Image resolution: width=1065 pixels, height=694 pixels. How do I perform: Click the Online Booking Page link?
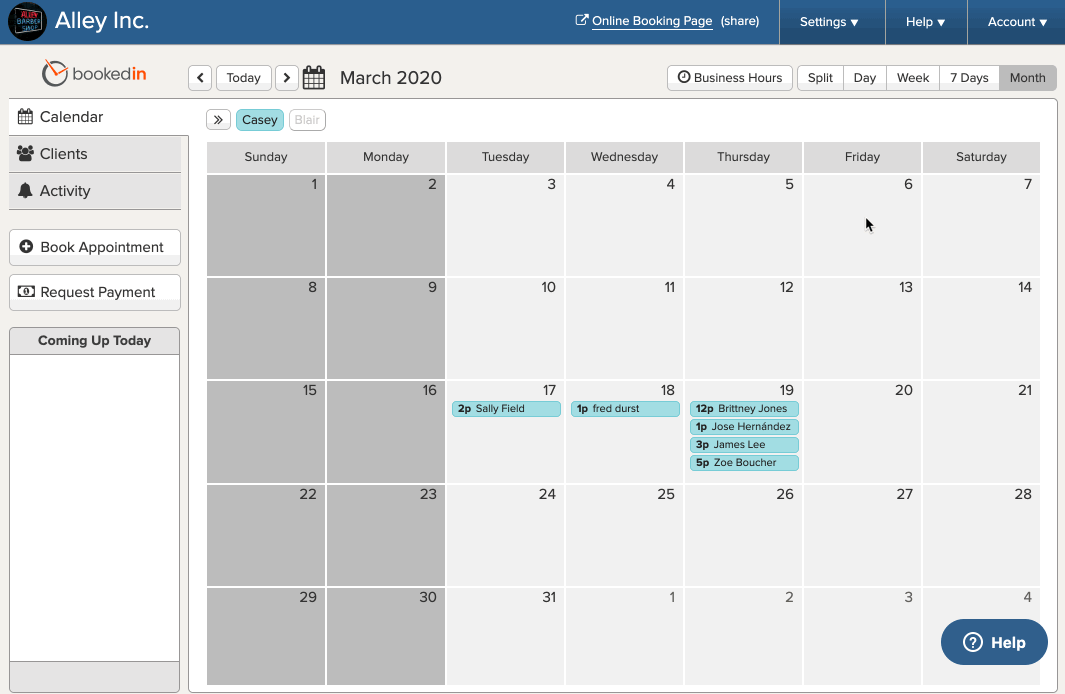651,21
